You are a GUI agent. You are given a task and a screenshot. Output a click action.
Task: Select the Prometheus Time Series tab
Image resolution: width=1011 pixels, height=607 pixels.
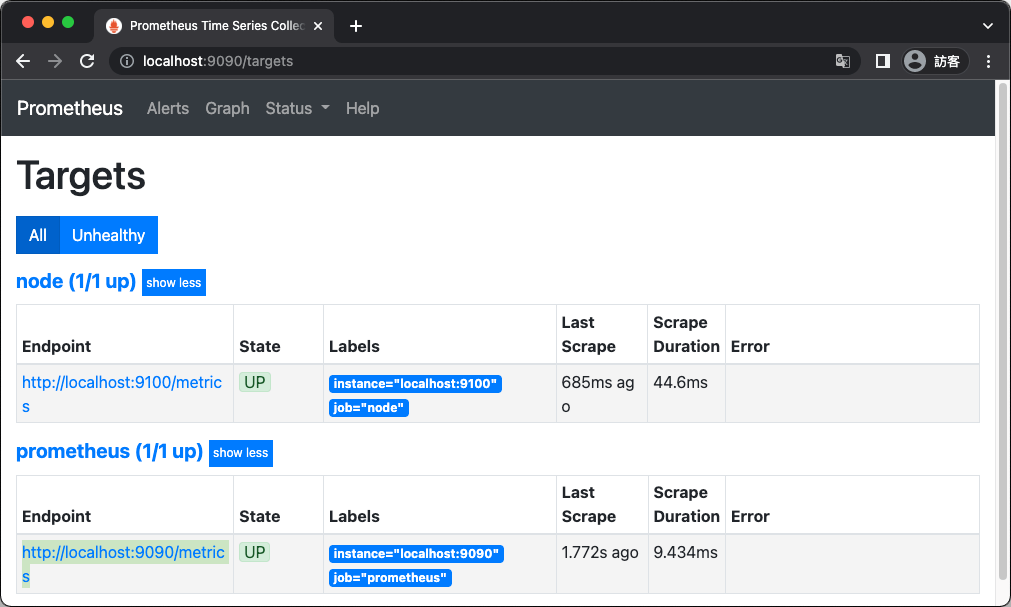(213, 26)
